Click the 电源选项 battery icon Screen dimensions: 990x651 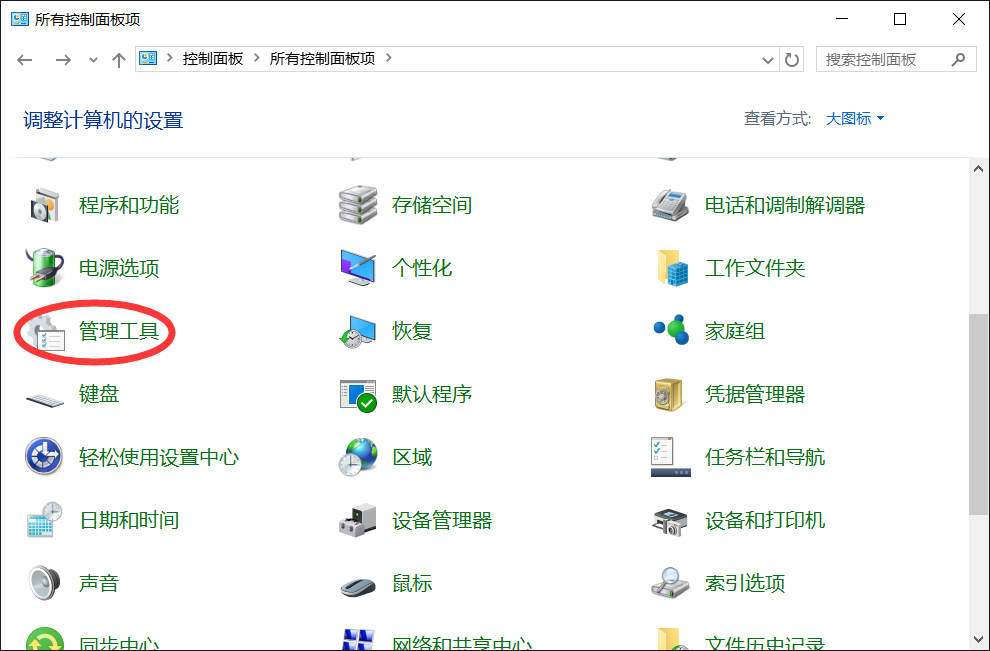tap(45, 268)
